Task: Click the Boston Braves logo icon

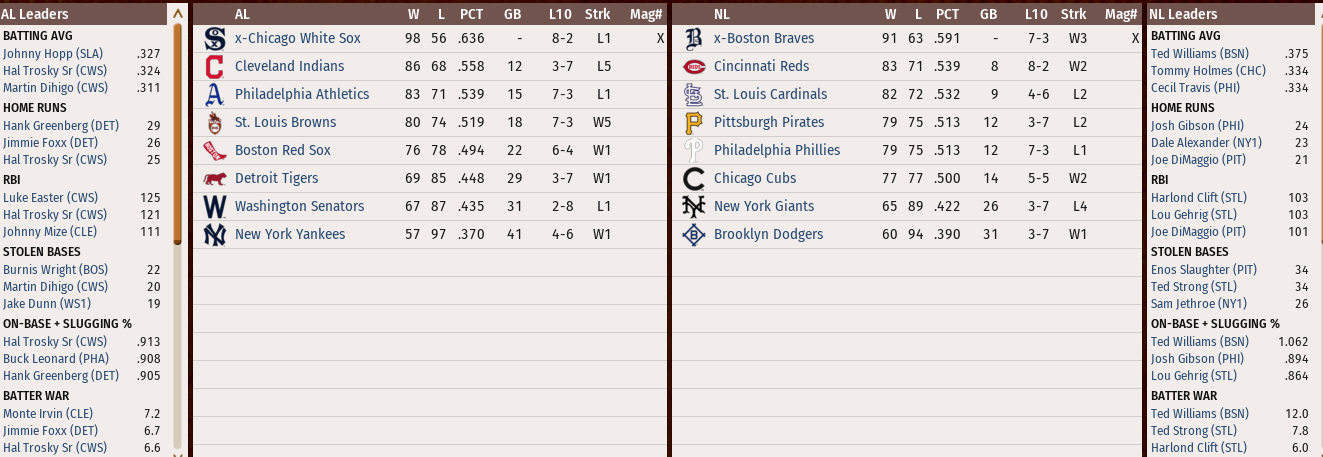Action: [x=693, y=39]
